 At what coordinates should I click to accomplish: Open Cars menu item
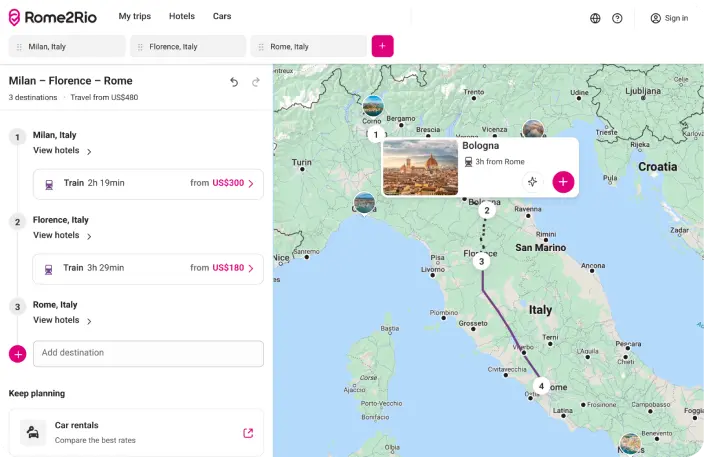tap(222, 16)
